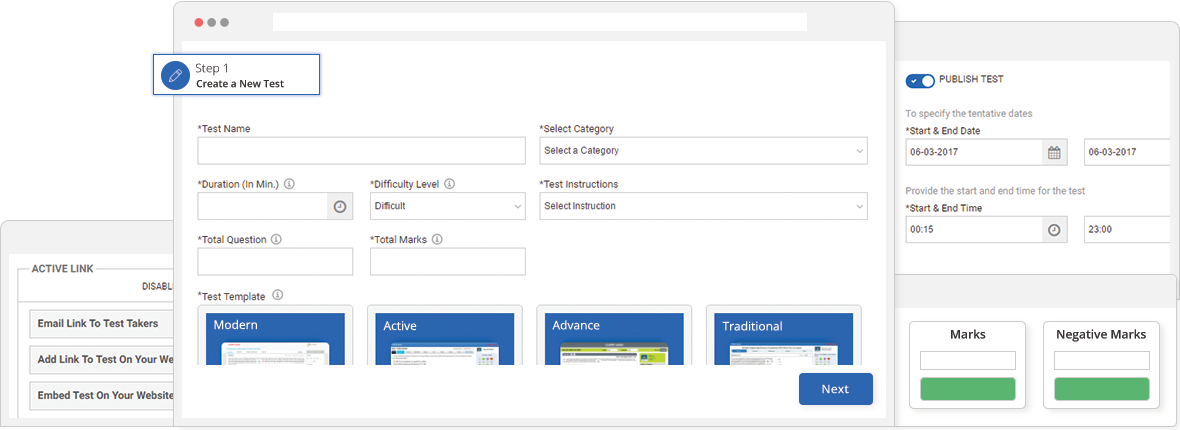Screen dimensions: 1180x430
Task: Click info icon next to Test Template
Action: coord(278,294)
